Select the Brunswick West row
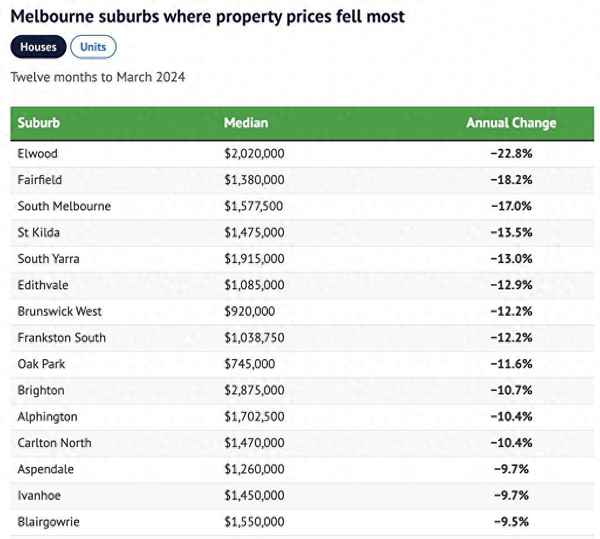Screen dimensions: 600x539 pyautogui.click(x=60, y=311)
